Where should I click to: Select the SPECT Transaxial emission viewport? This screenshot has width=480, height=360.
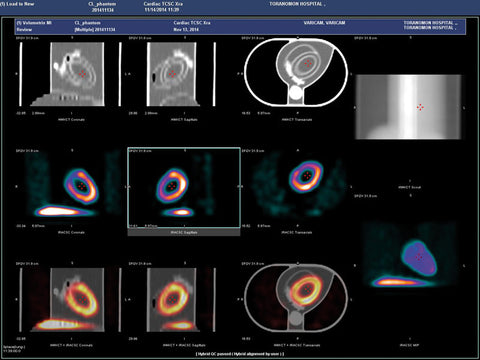[296, 187]
